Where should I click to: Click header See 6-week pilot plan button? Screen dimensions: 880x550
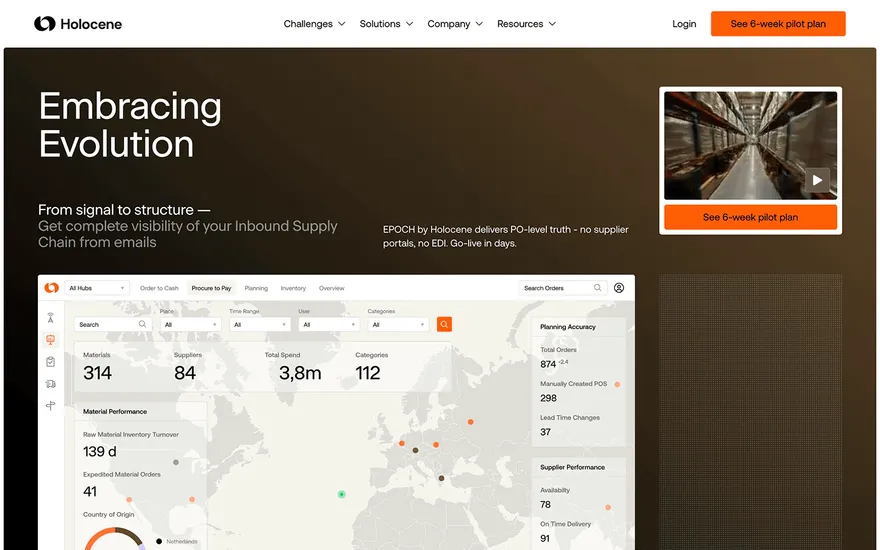pos(778,24)
